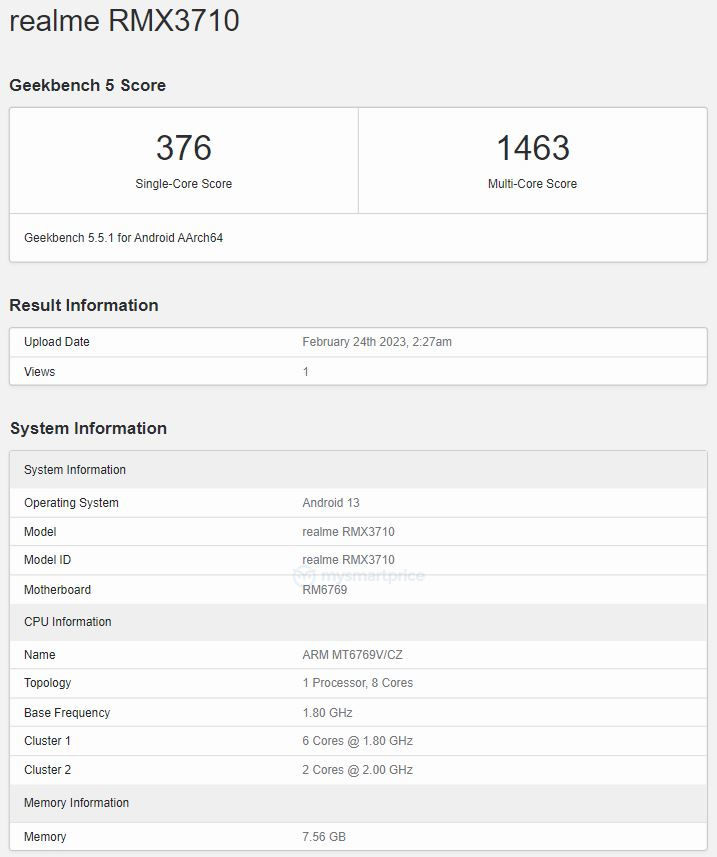Viewport: 717px width, 857px height.
Task: Click the 2 Cores @ 2.00 GHz value
Action: click(x=357, y=770)
